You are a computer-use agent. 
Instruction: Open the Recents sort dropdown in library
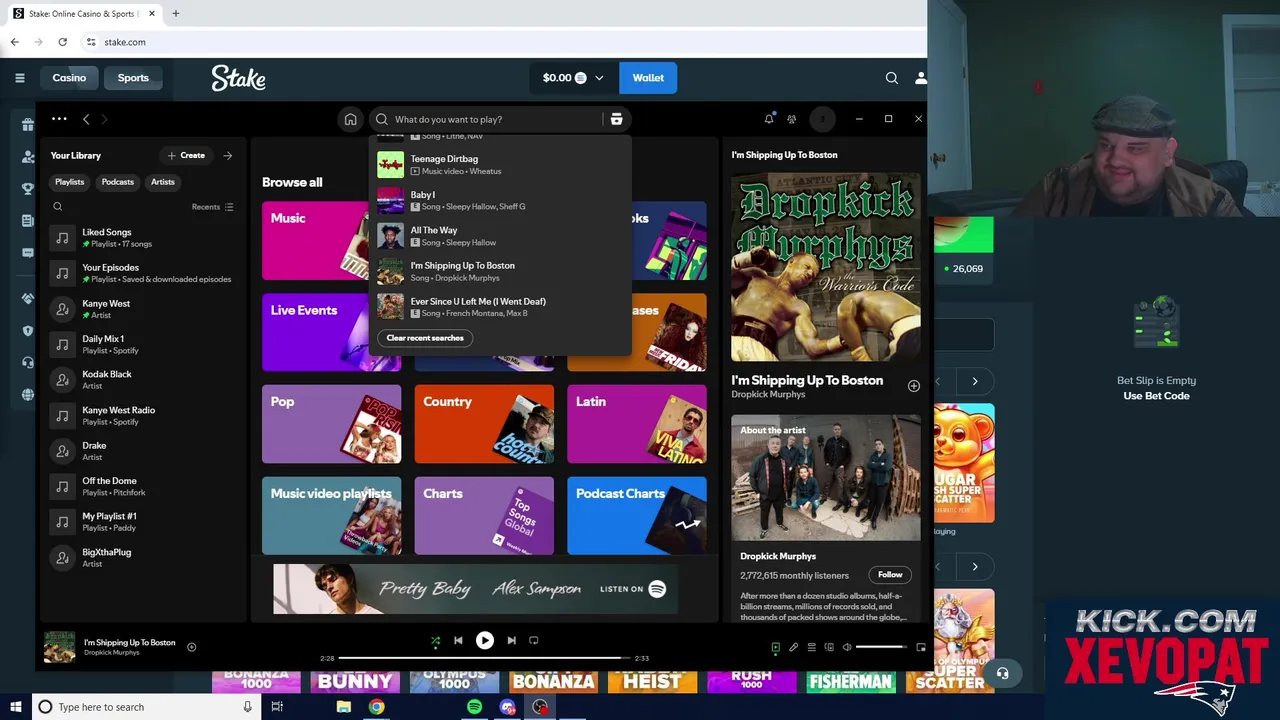(212, 207)
